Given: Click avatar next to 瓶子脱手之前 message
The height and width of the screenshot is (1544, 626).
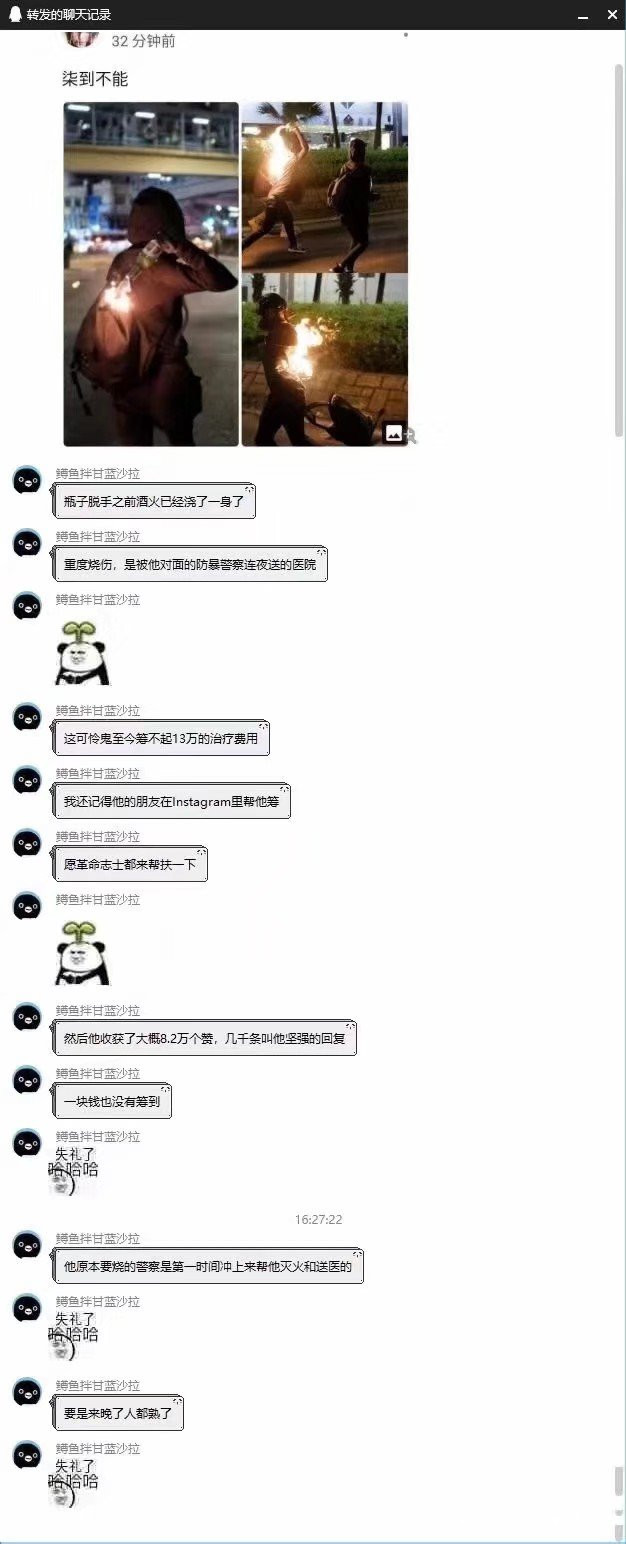Looking at the screenshot, I should point(27,481).
